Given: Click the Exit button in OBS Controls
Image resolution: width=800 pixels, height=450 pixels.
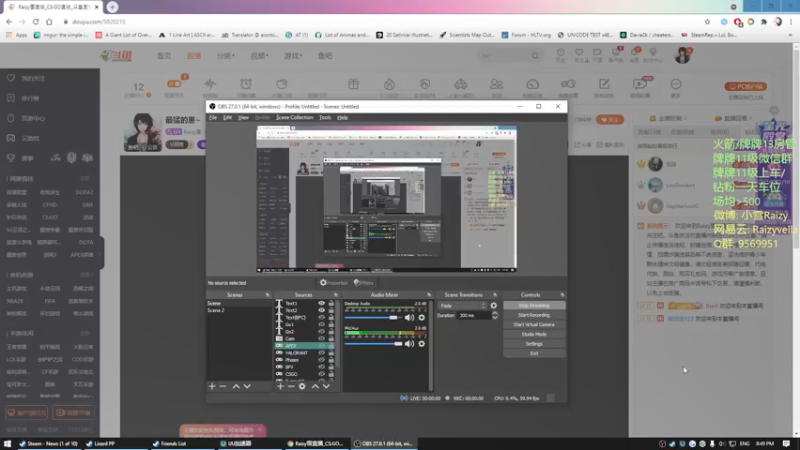Looking at the screenshot, I should (534, 353).
